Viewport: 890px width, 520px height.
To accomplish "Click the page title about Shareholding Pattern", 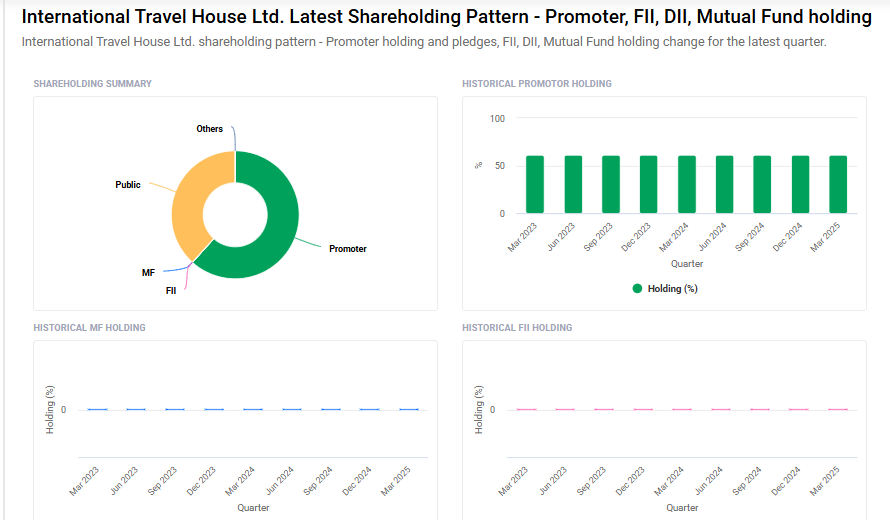I will [x=447, y=17].
